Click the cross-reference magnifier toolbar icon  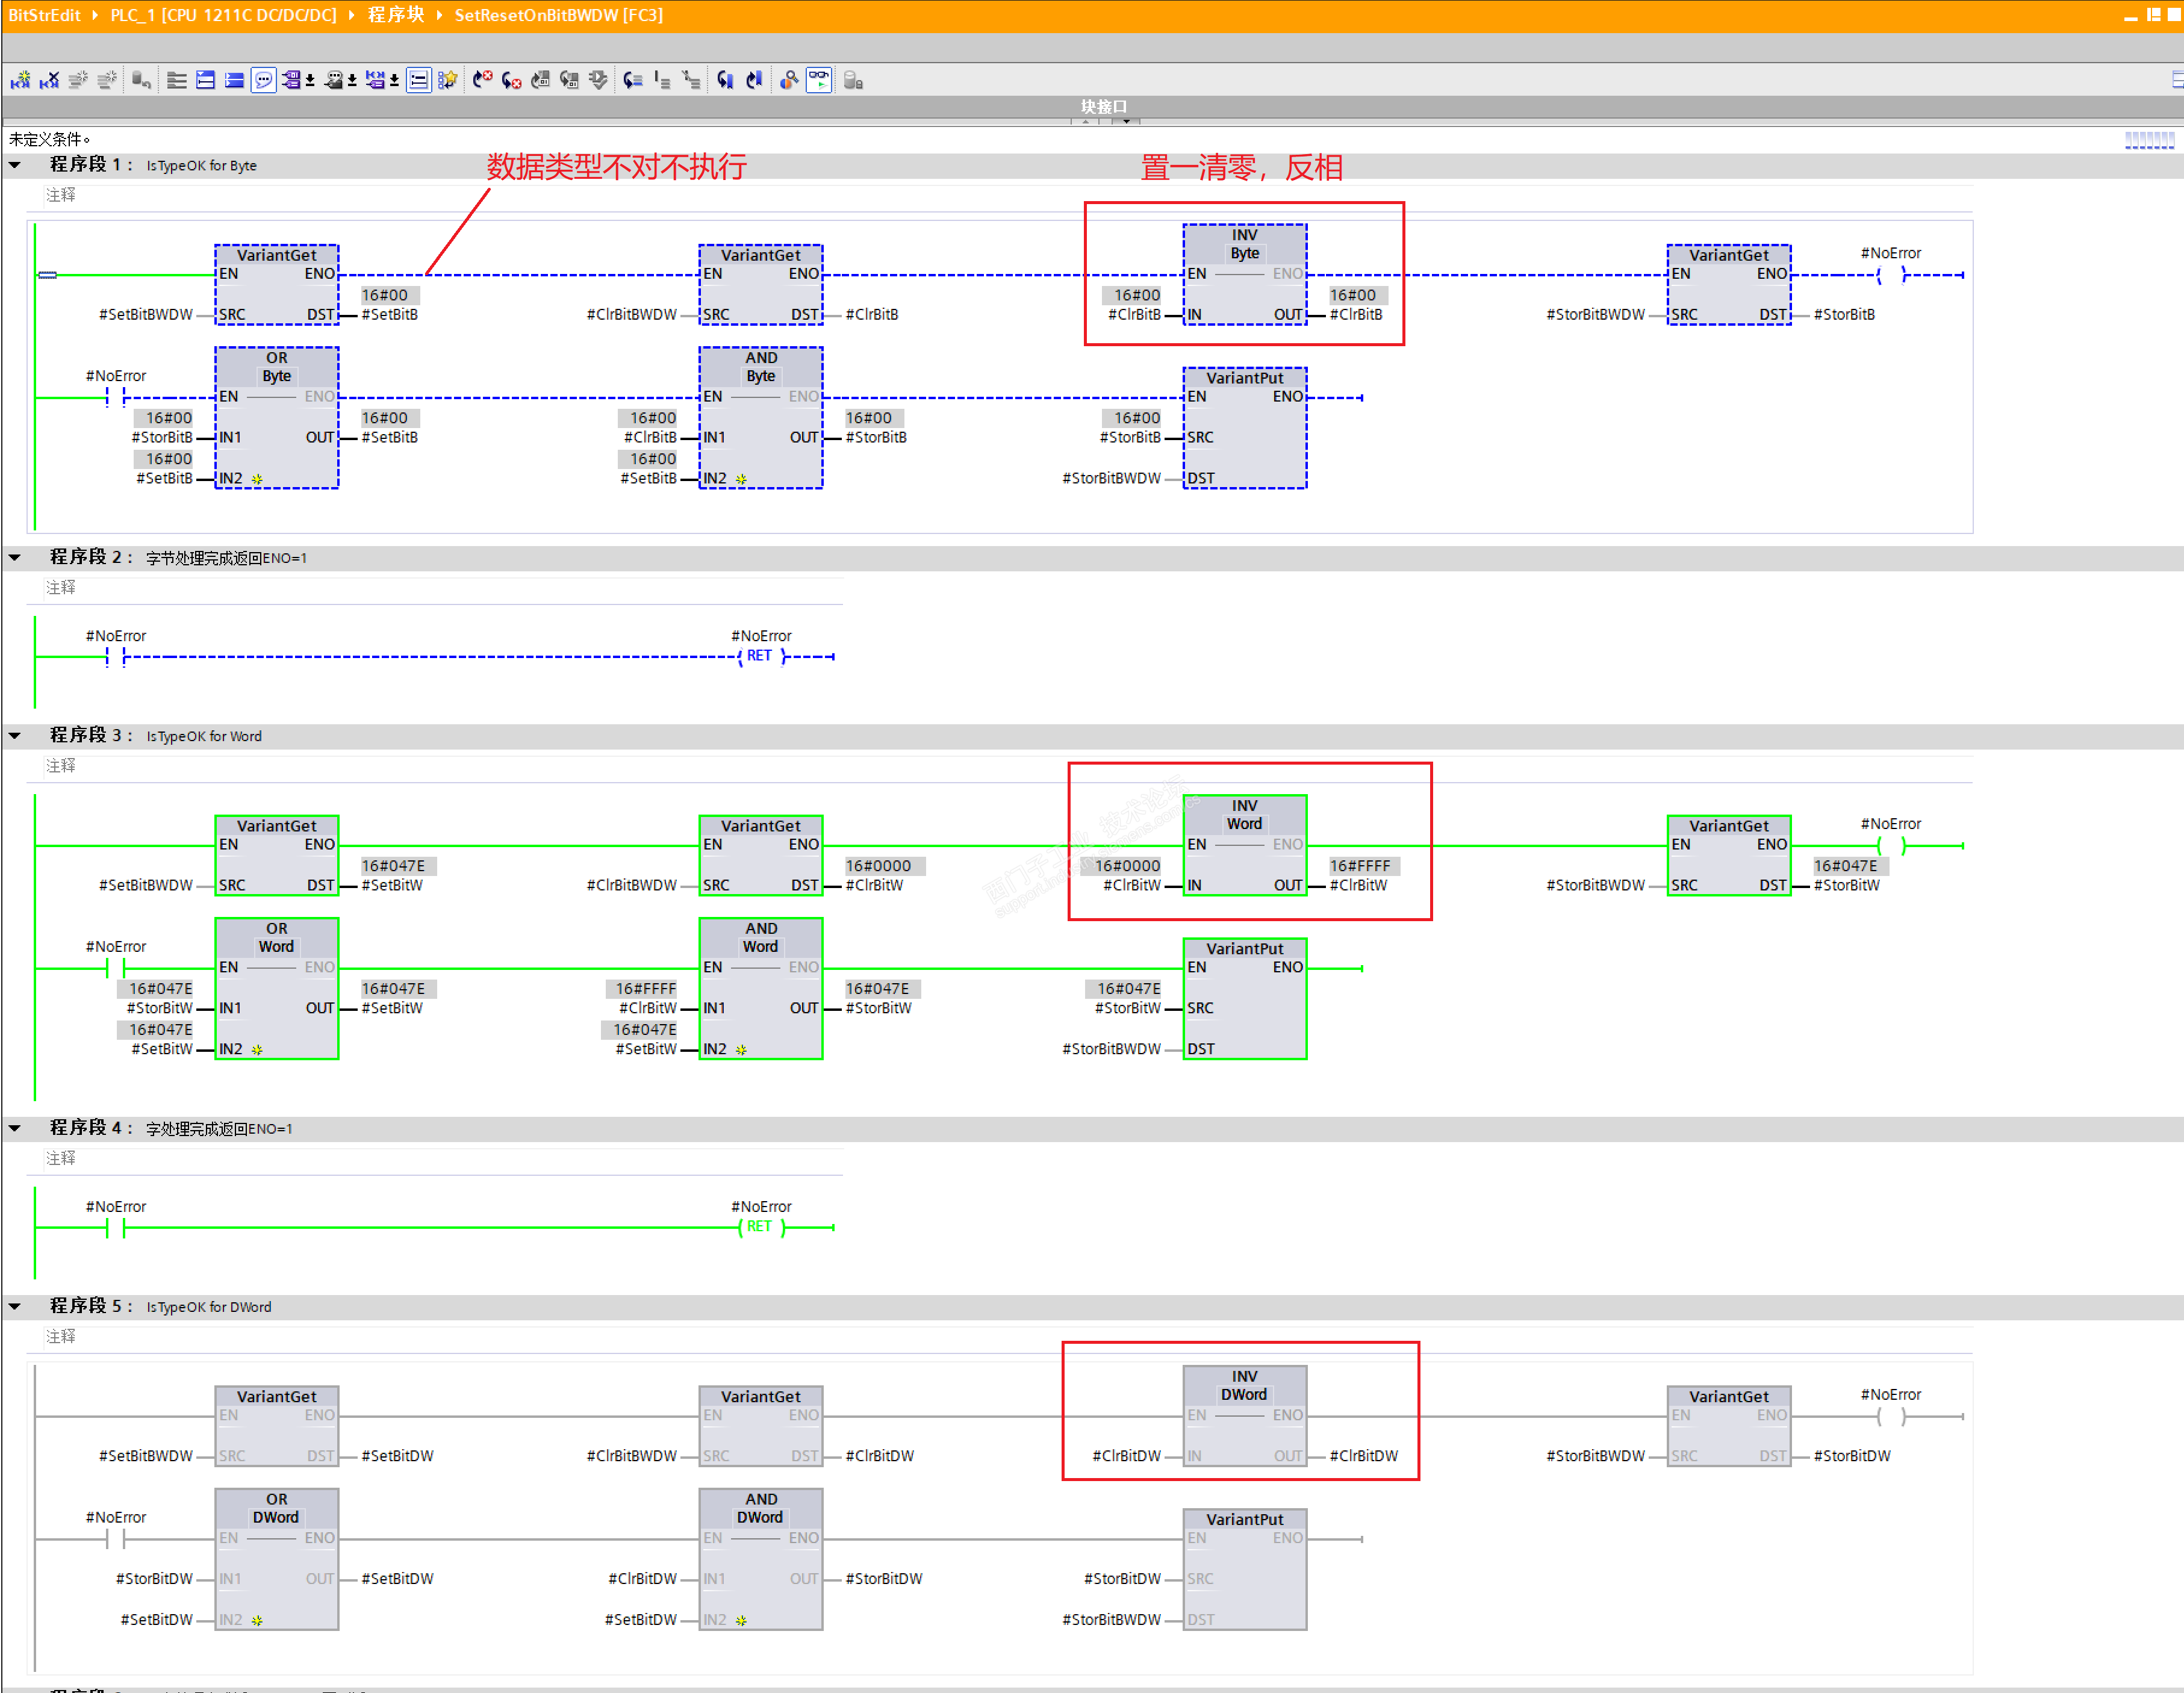tap(789, 80)
